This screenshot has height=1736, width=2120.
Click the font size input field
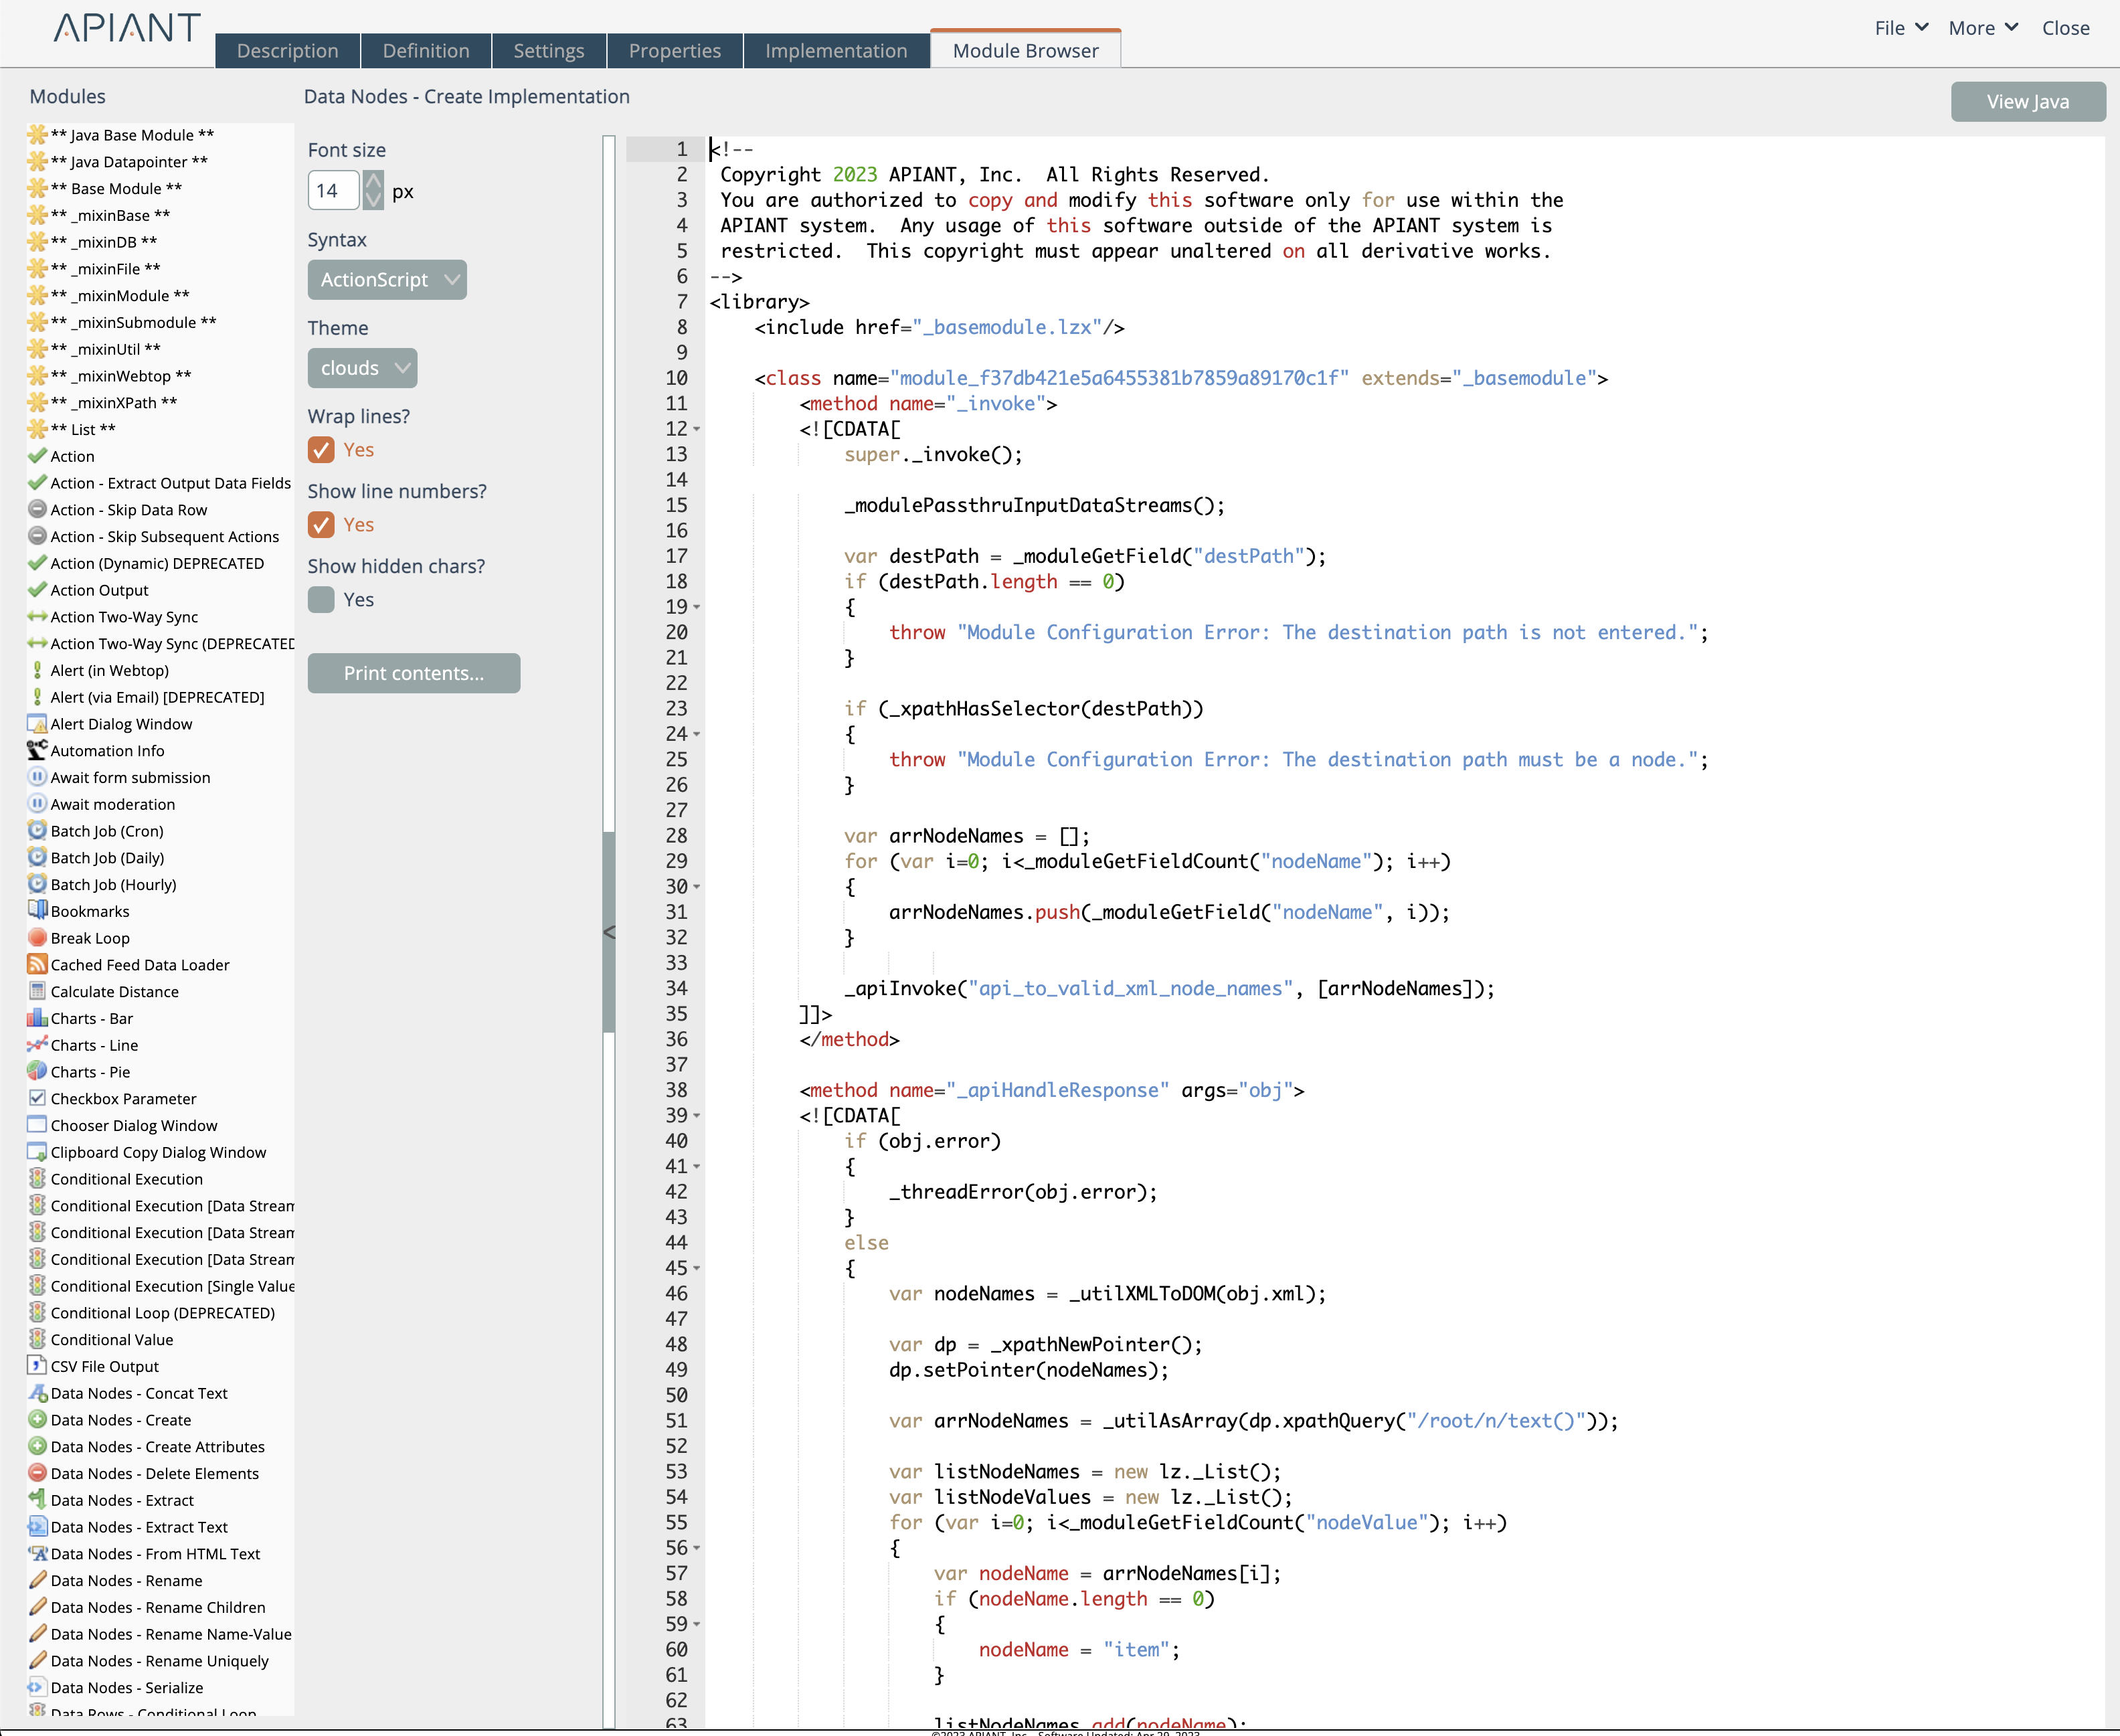[x=332, y=191]
